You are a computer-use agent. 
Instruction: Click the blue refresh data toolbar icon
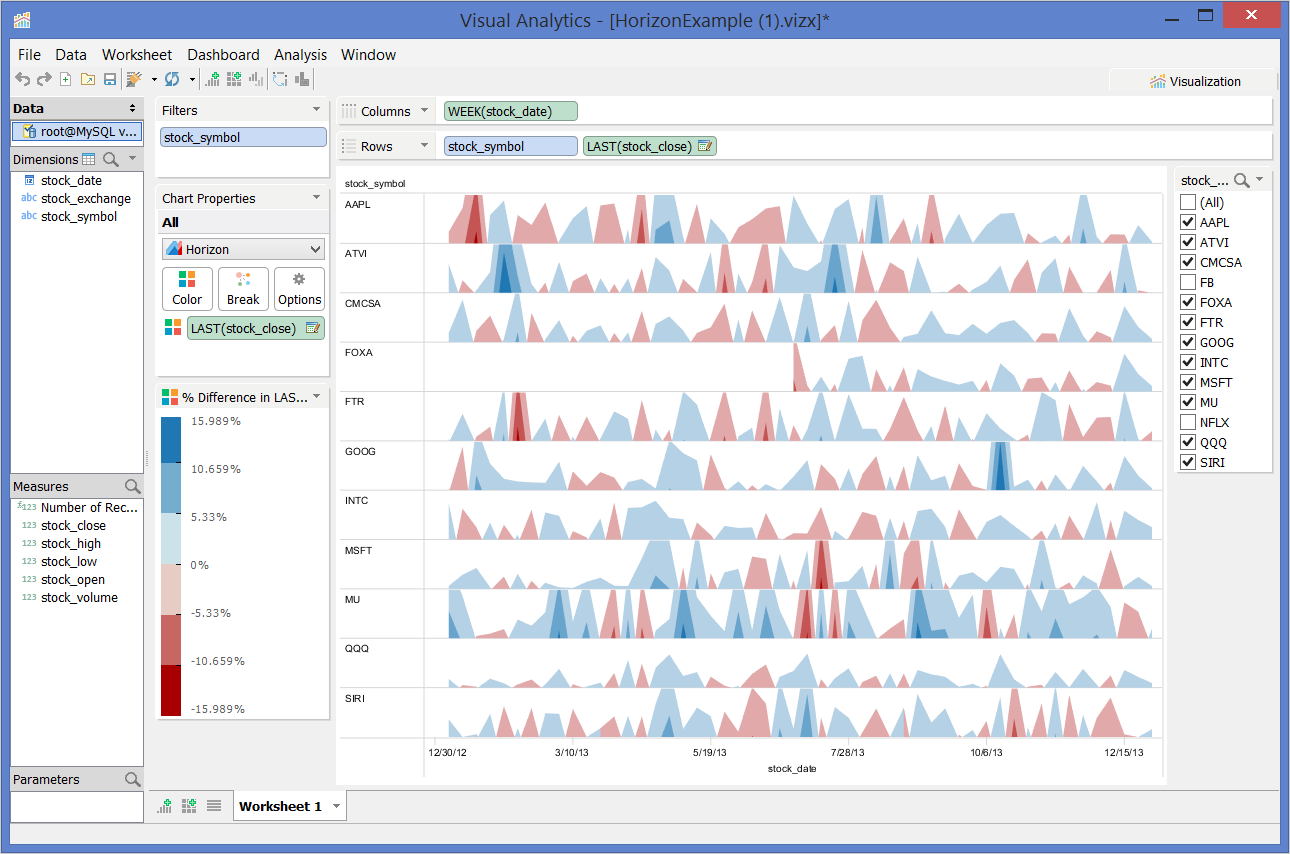point(172,80)
